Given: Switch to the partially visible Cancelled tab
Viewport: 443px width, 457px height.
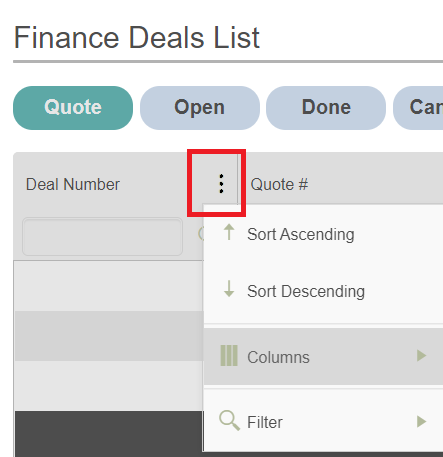Looking at the screenshot, I should [x=418, y=108].
